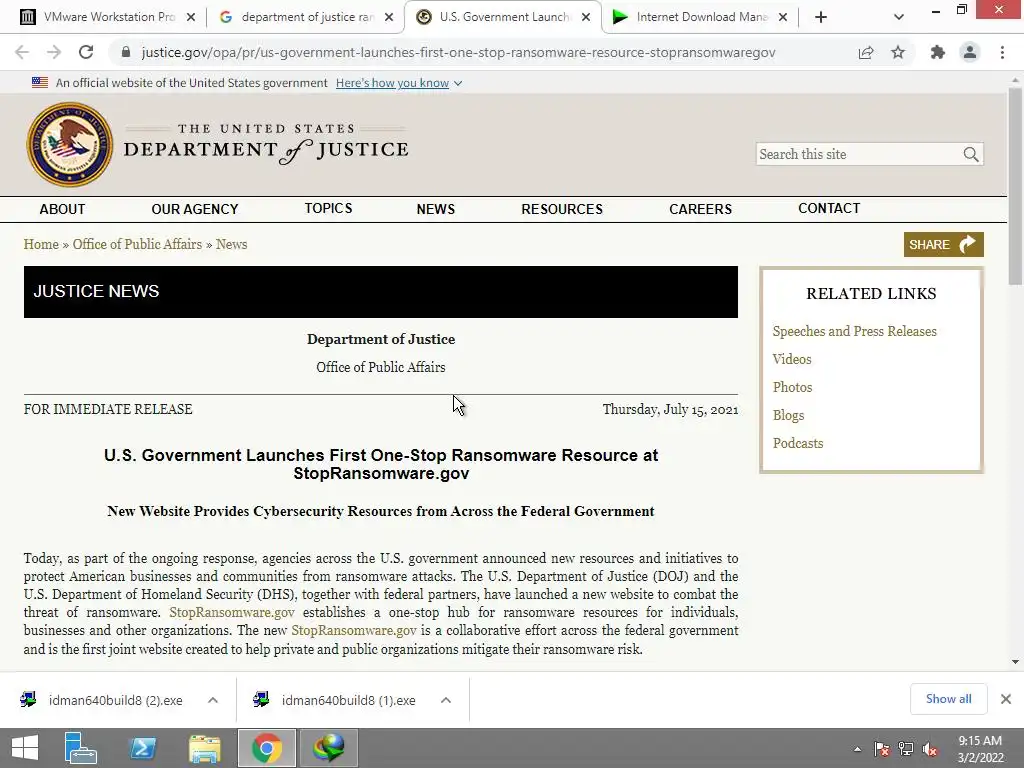Click the browser forward arrow
This screenshot has height=768, width=1024.
click(x=54, y=52)
